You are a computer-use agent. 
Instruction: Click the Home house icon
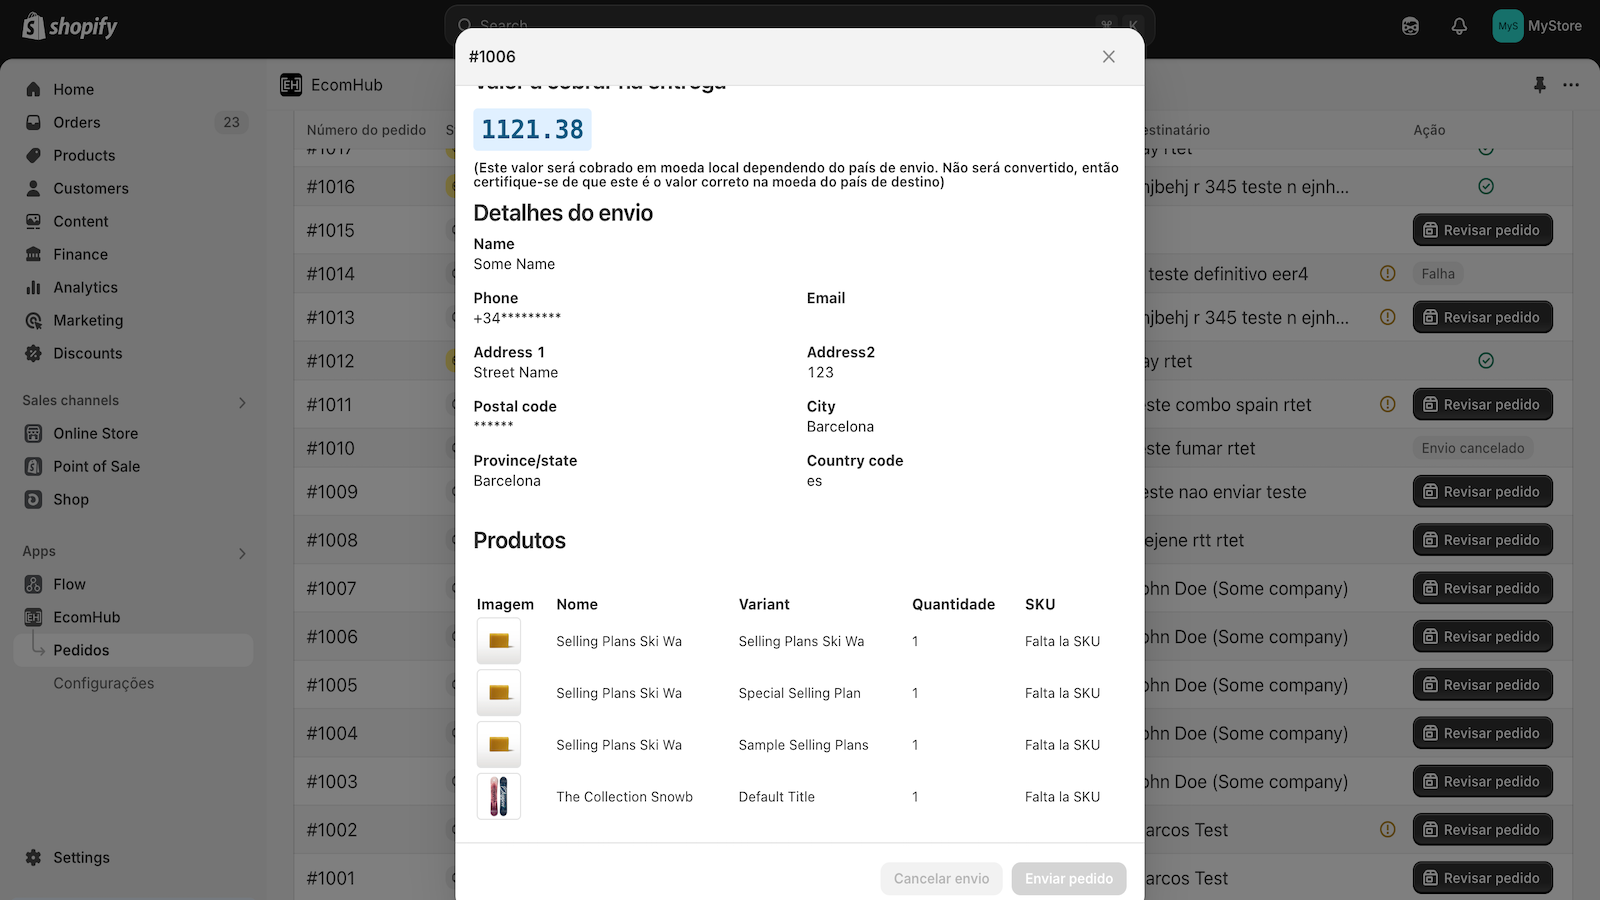33,89
